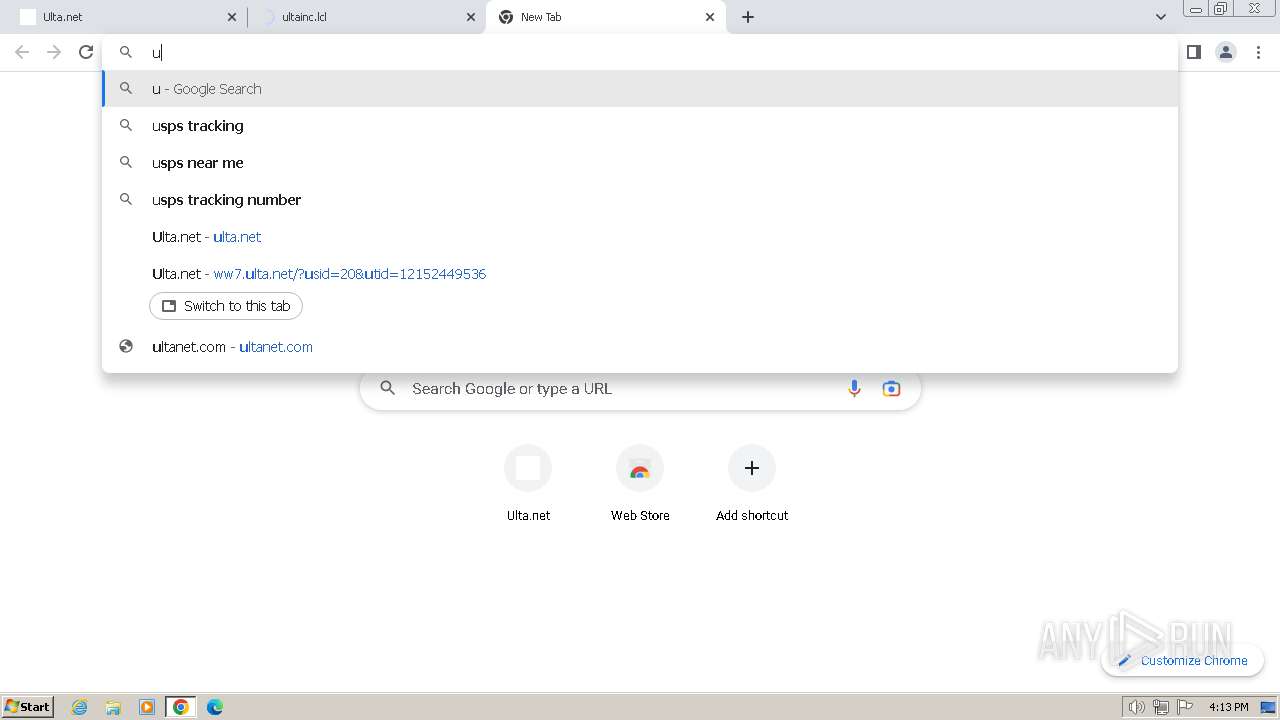Screen dimensions: 1280x720
Task: Pick the 'usps near me' suggestion
Action: (x=640, y=163)
